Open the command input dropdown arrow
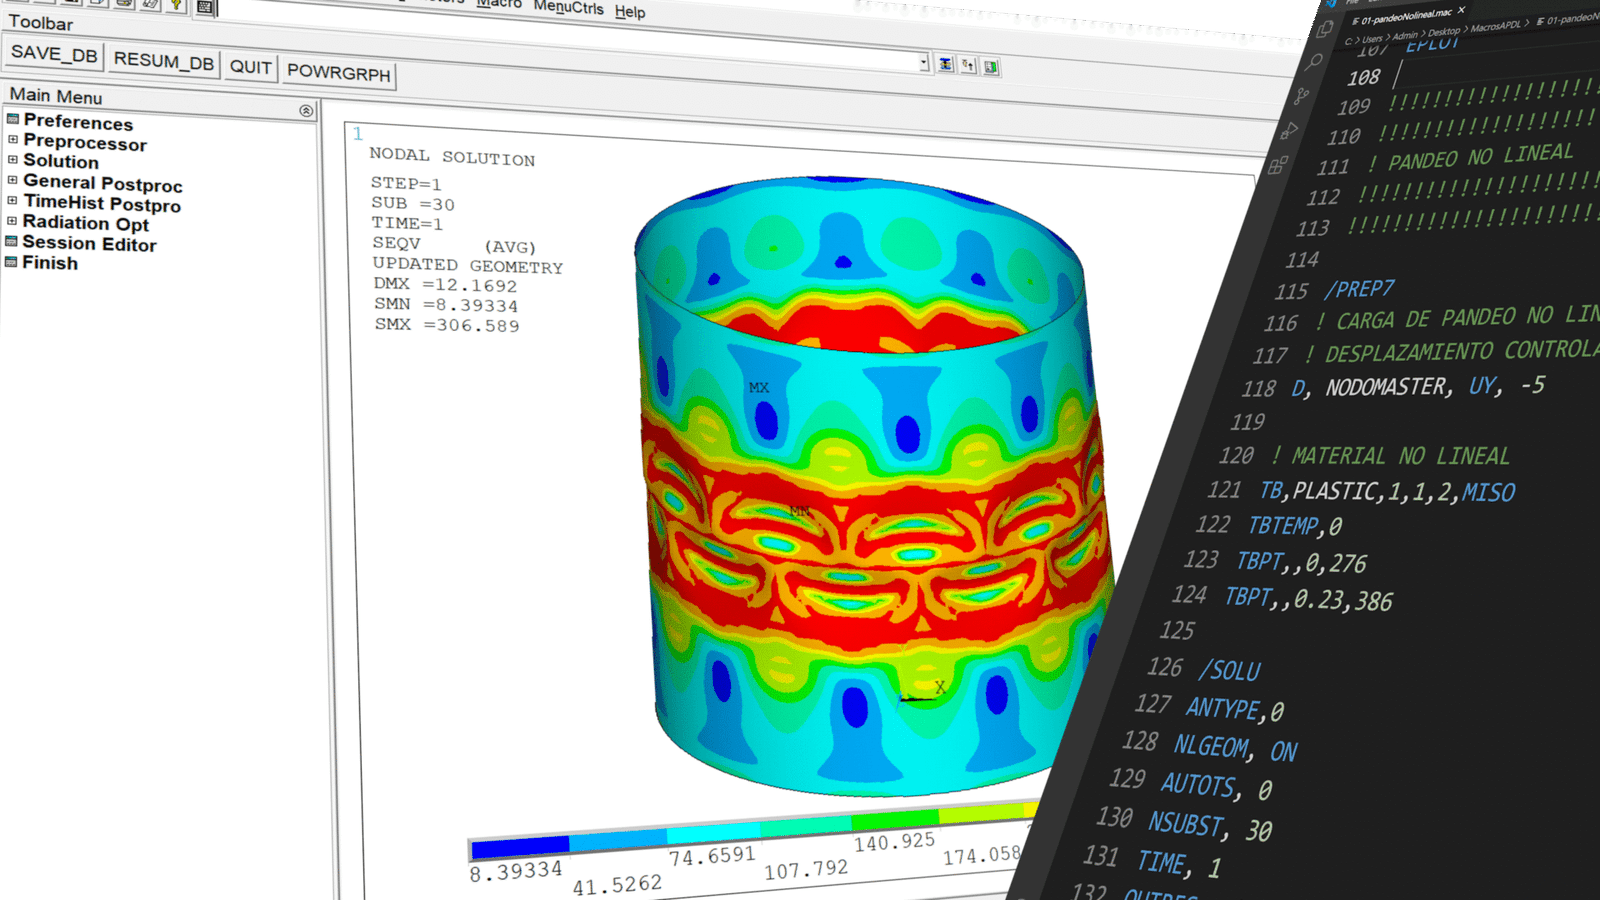The image size is (1600, 900). 923,63
